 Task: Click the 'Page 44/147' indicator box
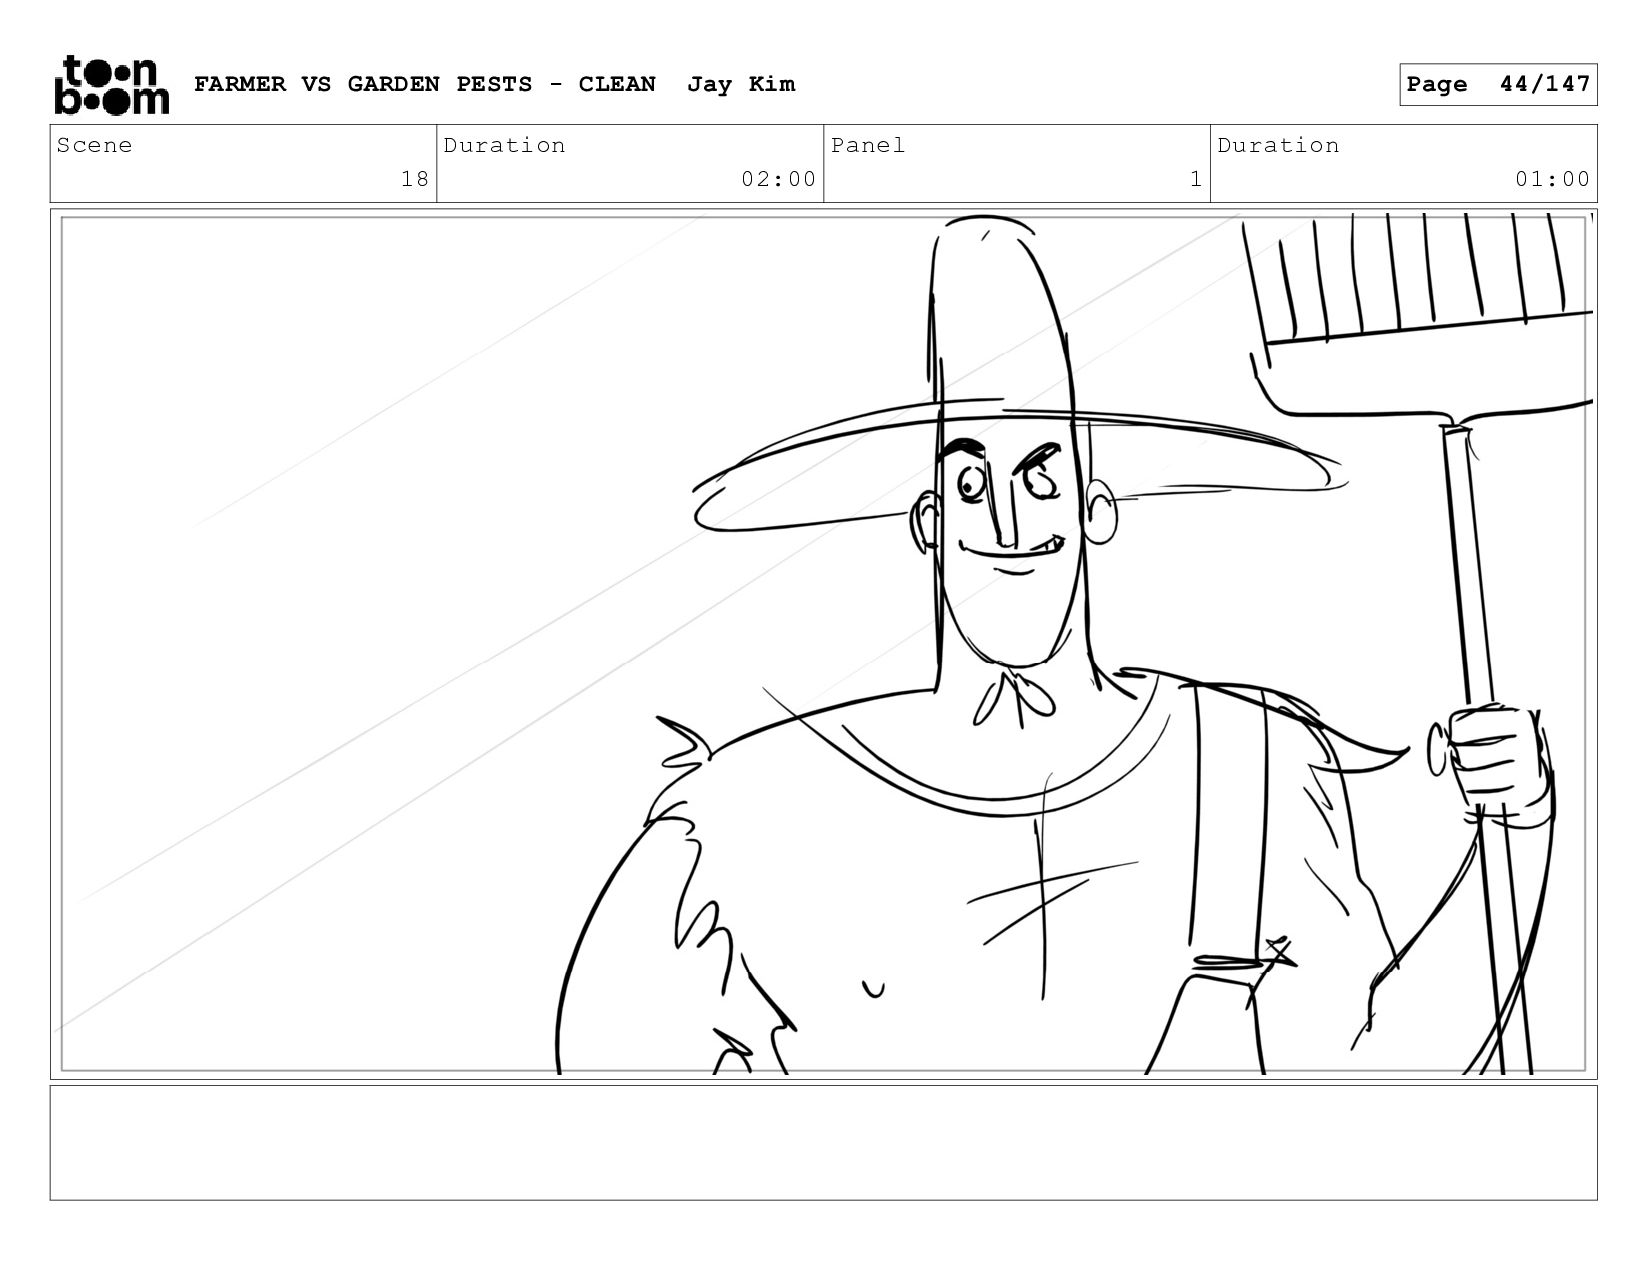[x=1498, y=84]
